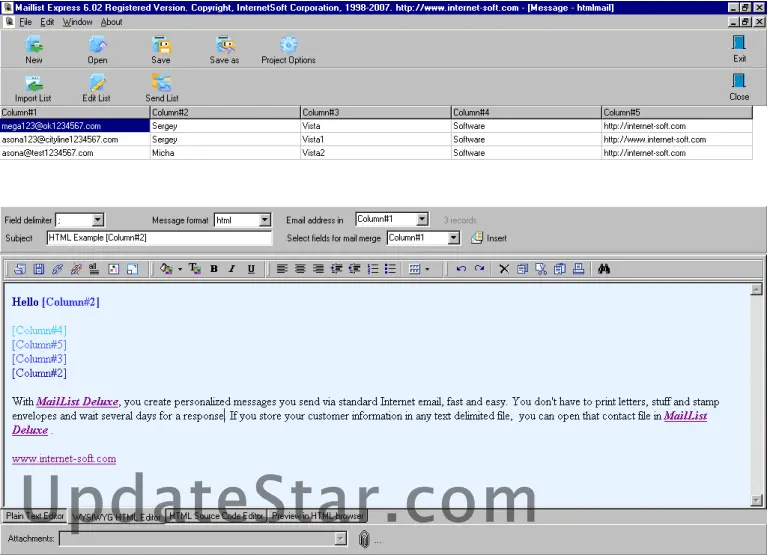The width and height of the screenshot is (768, 555).
Task: Open the Edit menu
Action: tap(47, 22)
